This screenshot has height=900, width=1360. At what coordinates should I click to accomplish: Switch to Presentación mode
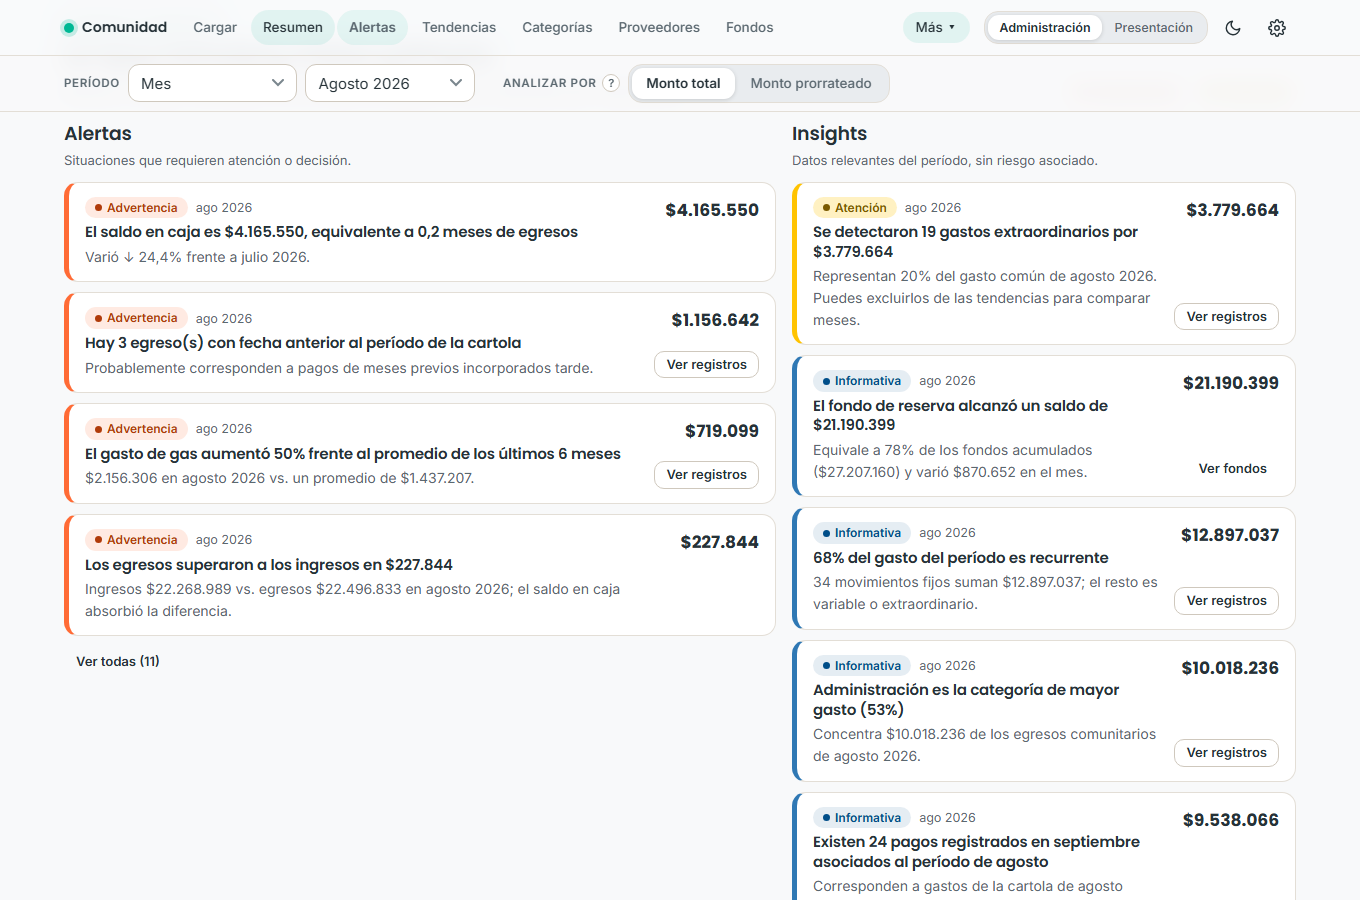coord(1153,28)
